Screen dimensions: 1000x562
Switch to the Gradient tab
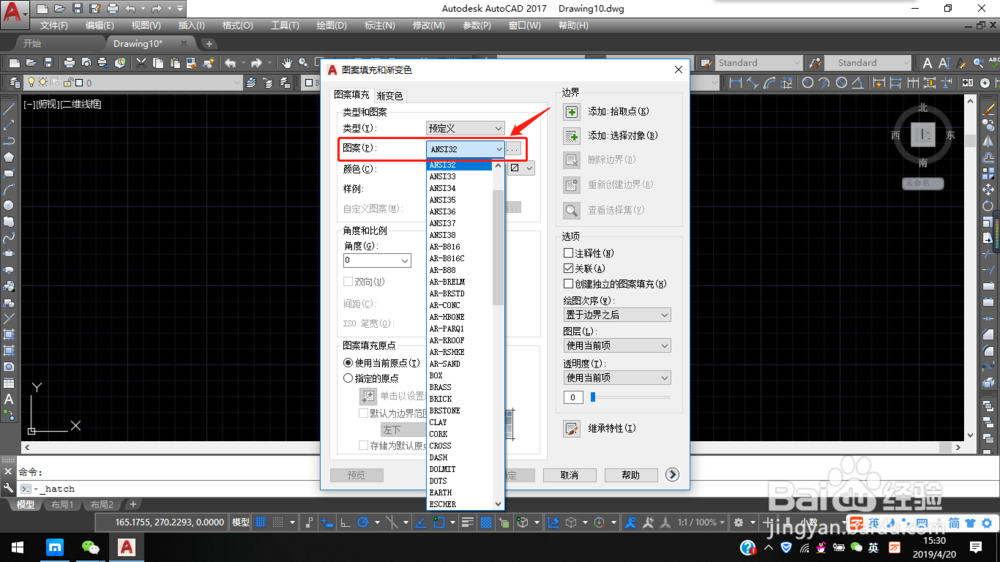click(390, 96)
